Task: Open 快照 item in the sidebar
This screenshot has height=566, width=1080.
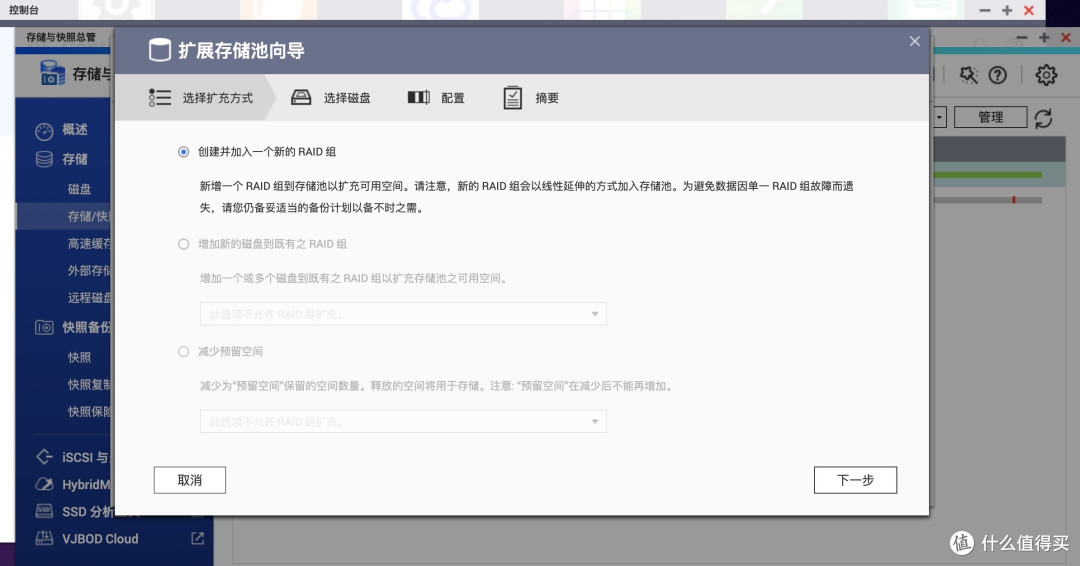Action: (x=79, y=357)
